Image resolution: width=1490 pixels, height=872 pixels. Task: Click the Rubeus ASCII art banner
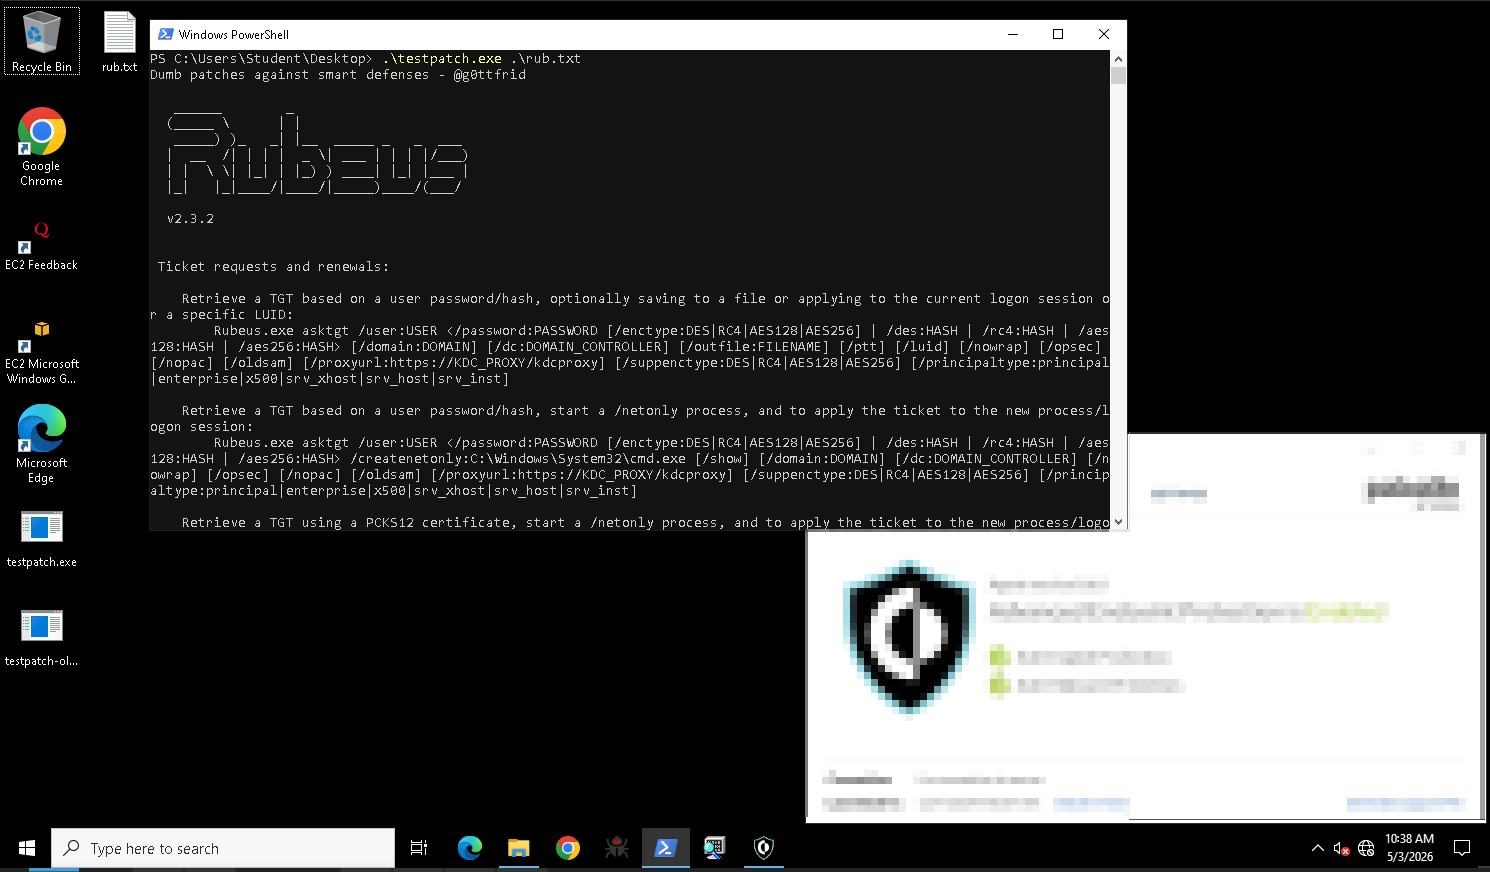[x=316, y=154]
